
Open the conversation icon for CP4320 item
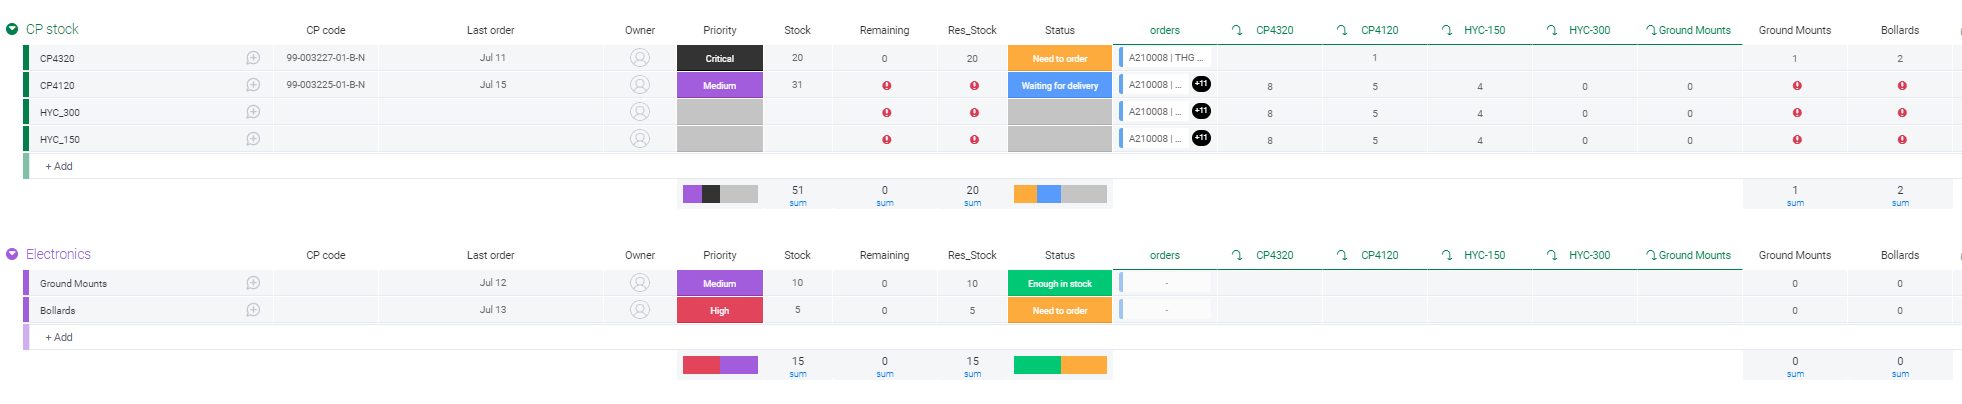click(253, 58)
